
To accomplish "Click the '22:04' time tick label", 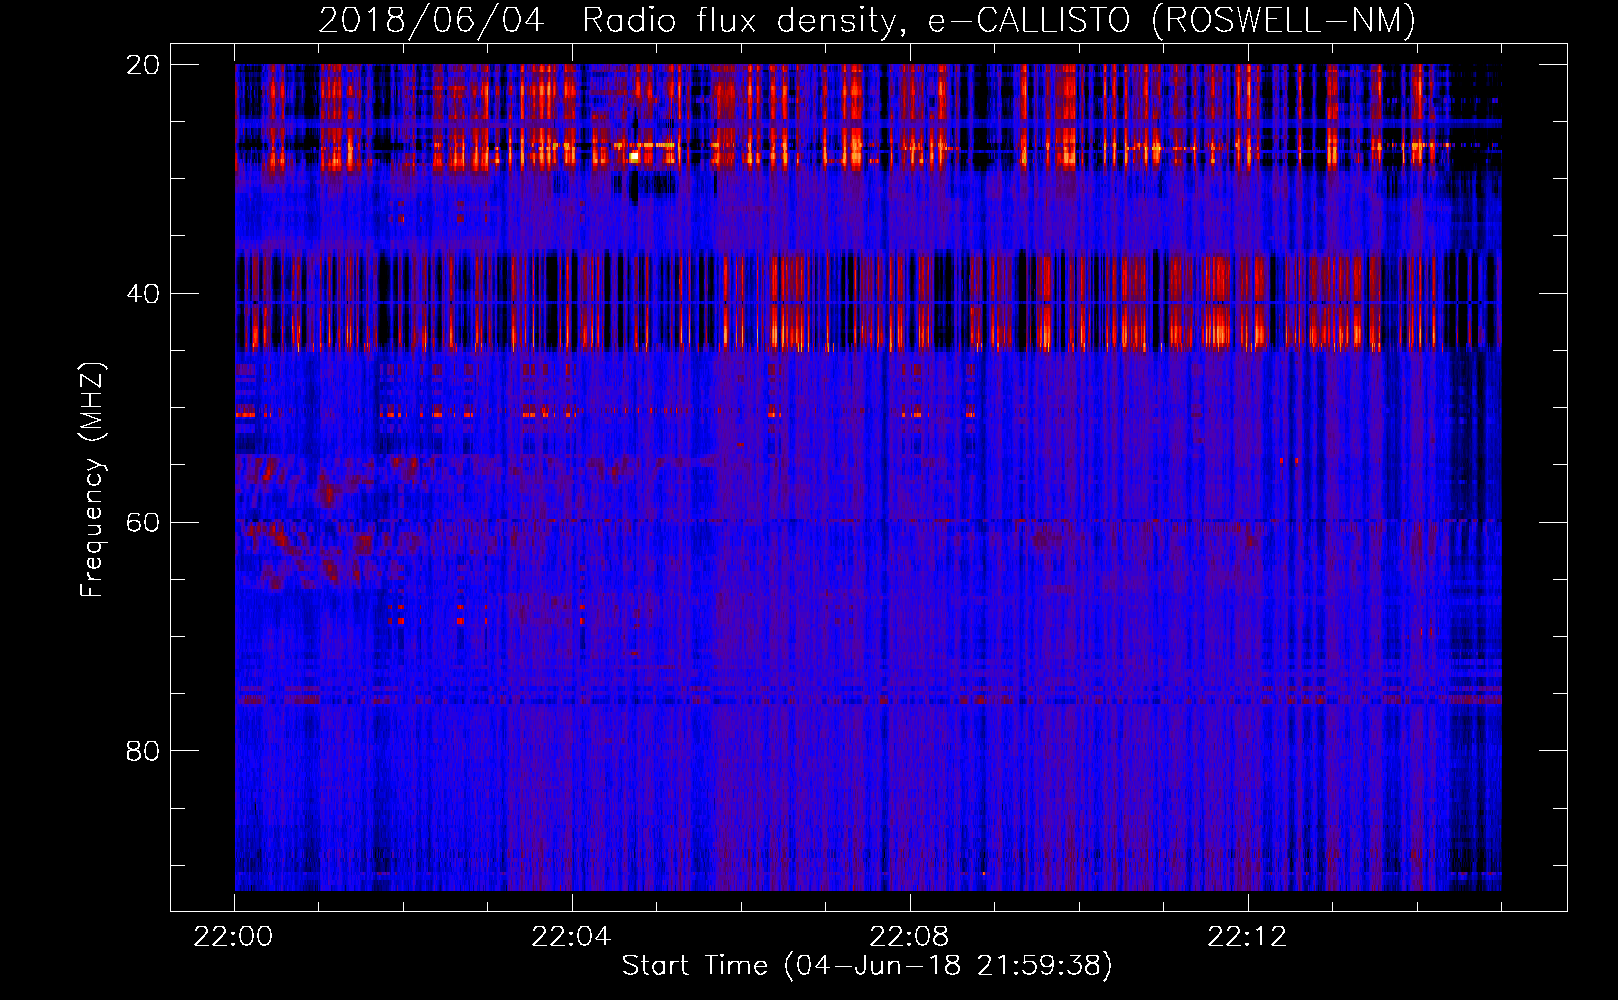I will point(571,937).
